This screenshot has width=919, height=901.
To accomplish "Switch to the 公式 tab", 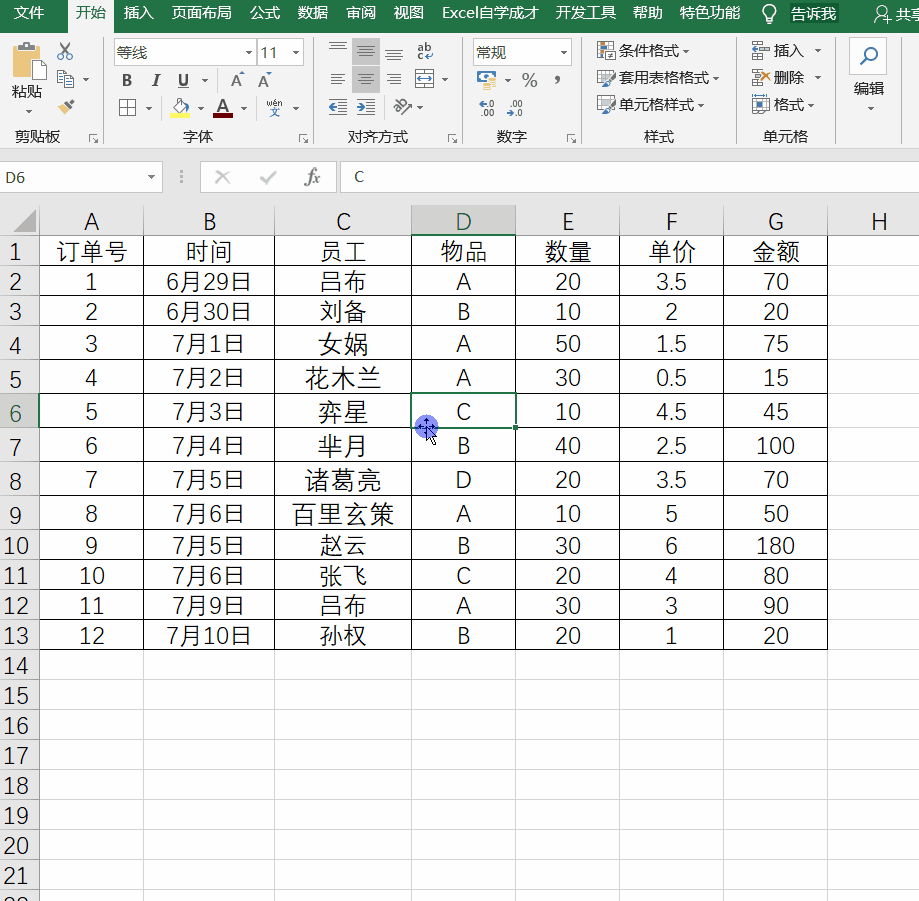I will (264, 13).
